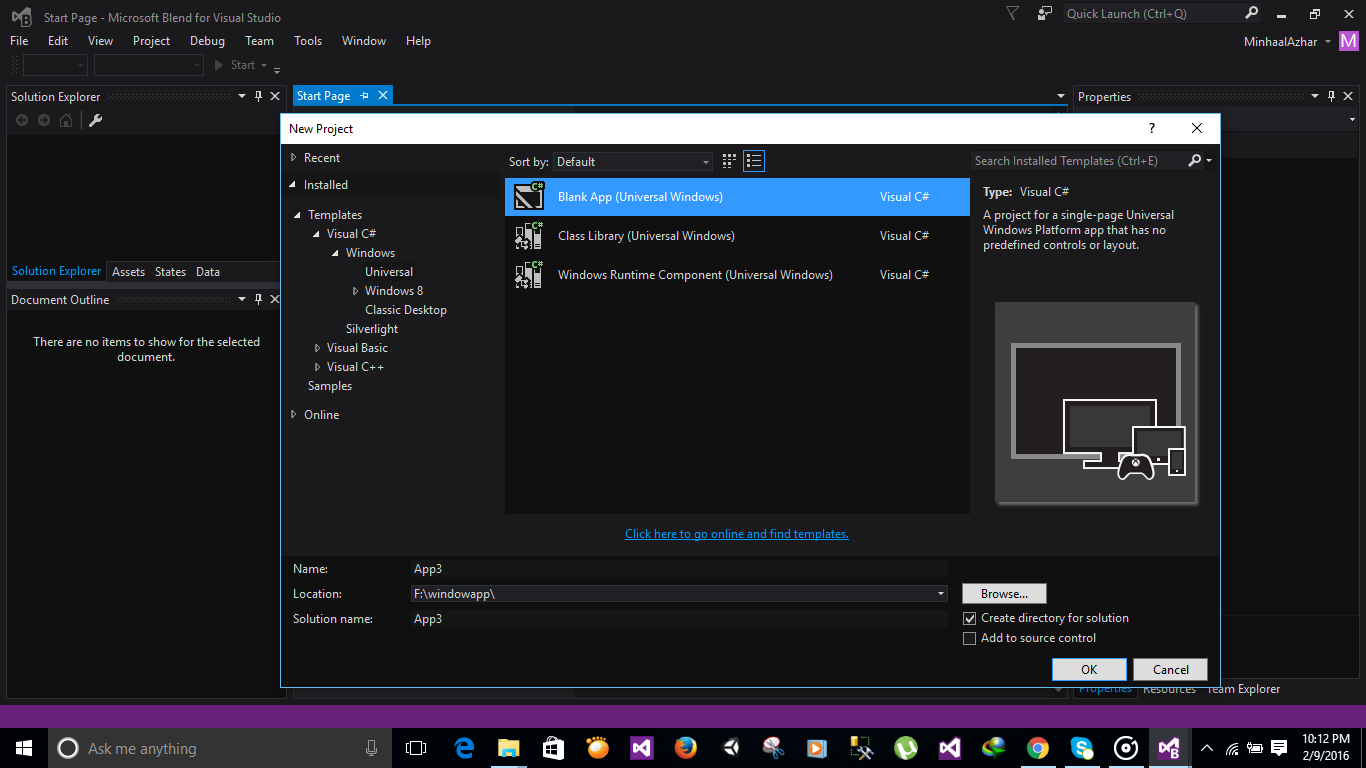Open Firefox from taskbar
This screenshot has height=768, width=1366.
point(685,748)
